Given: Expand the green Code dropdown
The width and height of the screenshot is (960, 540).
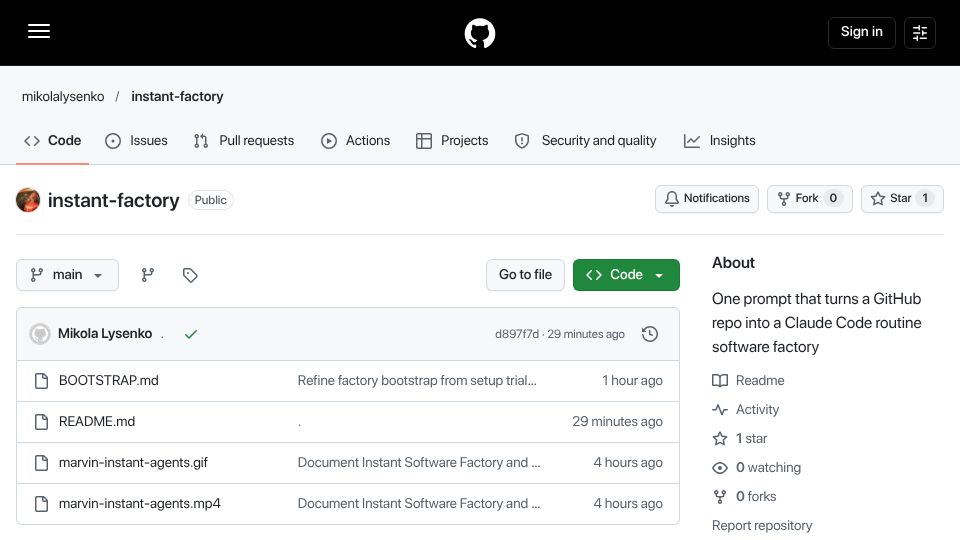Looking at the screenshot, I should point(626,275).
